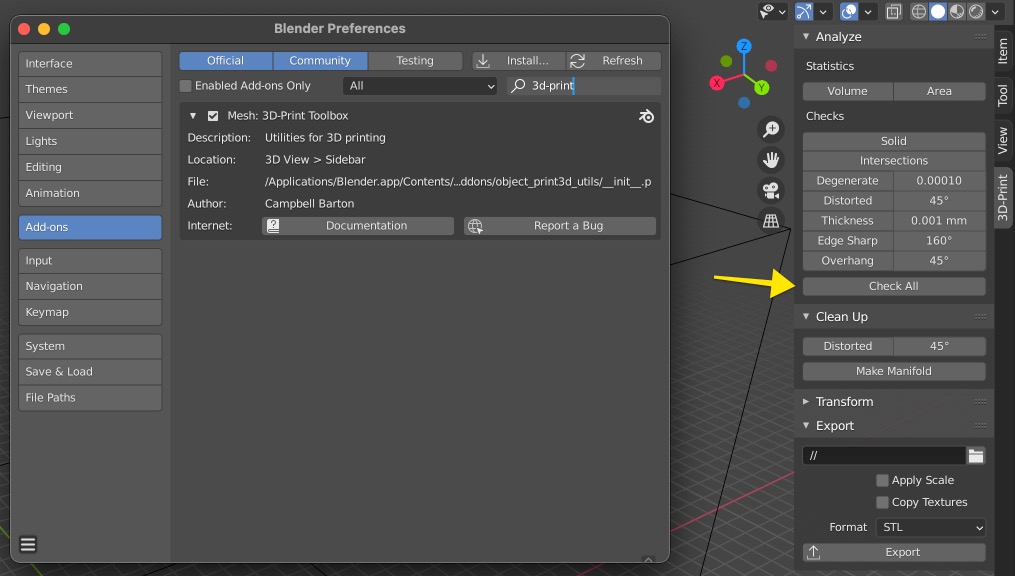Screen dimensions: 1015x576
Task: Open the shading options dropdown arrow
Action: [995, 12]
